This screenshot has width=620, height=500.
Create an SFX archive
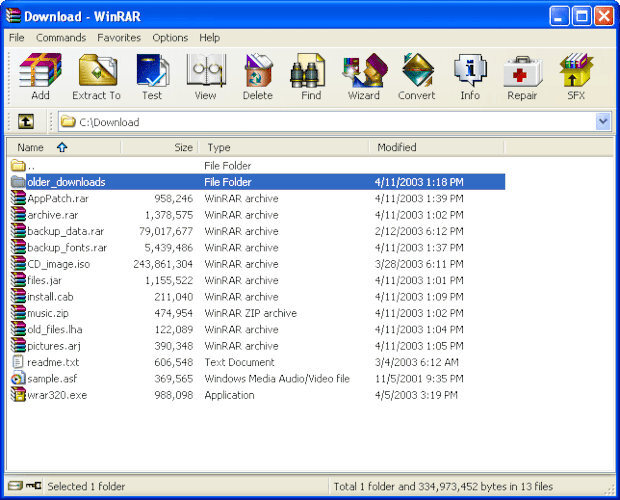click(x=576, y=77)
